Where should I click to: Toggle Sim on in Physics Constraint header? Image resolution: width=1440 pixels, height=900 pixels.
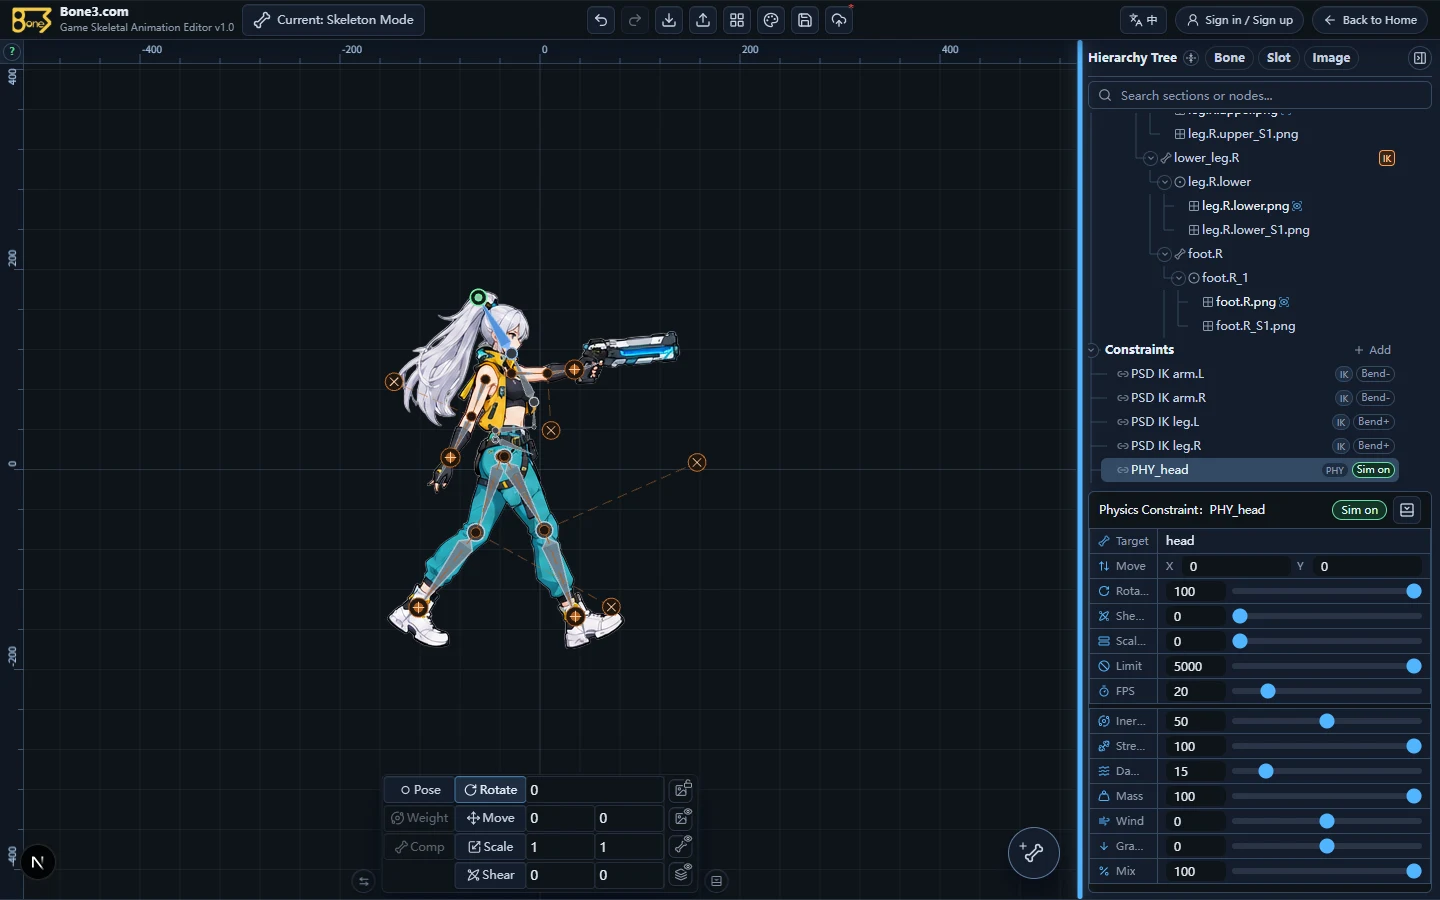[1359, 510]
